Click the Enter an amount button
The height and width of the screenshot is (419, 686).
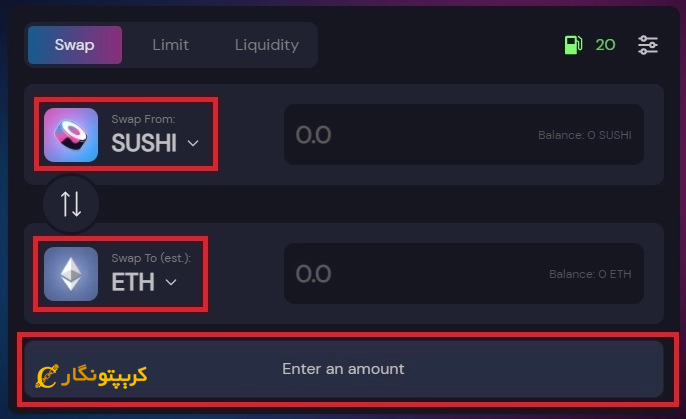[343, 369]
